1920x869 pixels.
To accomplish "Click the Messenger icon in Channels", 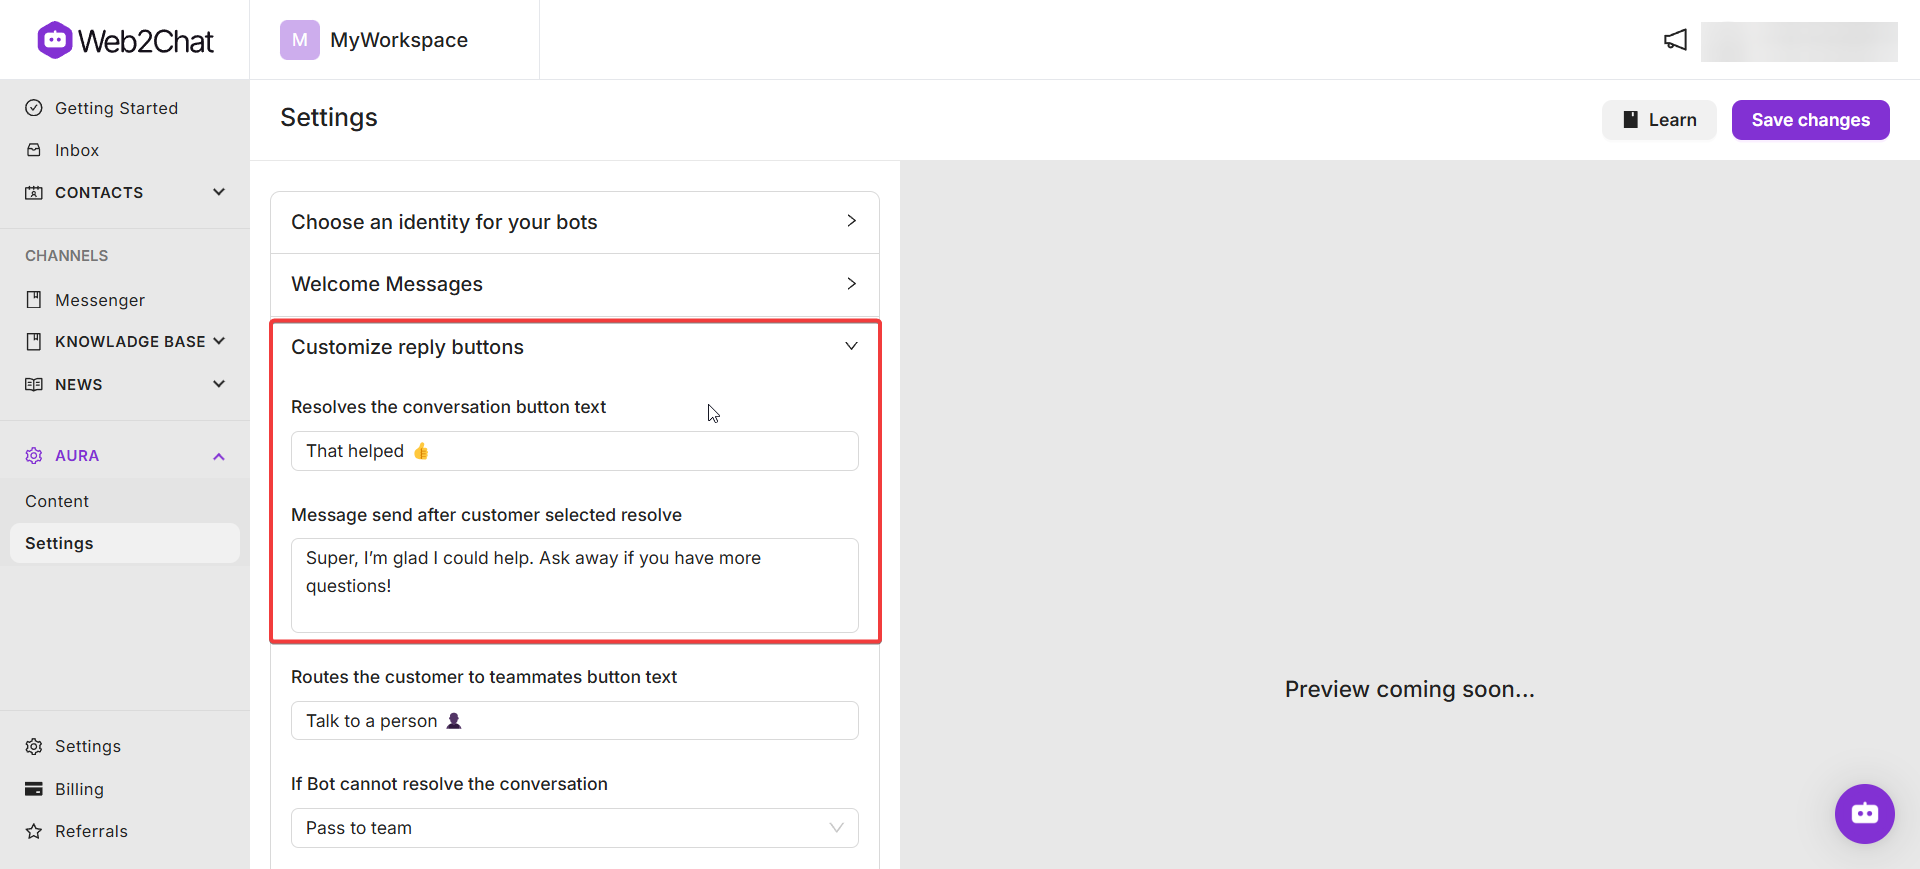I will tap(34, 300).
